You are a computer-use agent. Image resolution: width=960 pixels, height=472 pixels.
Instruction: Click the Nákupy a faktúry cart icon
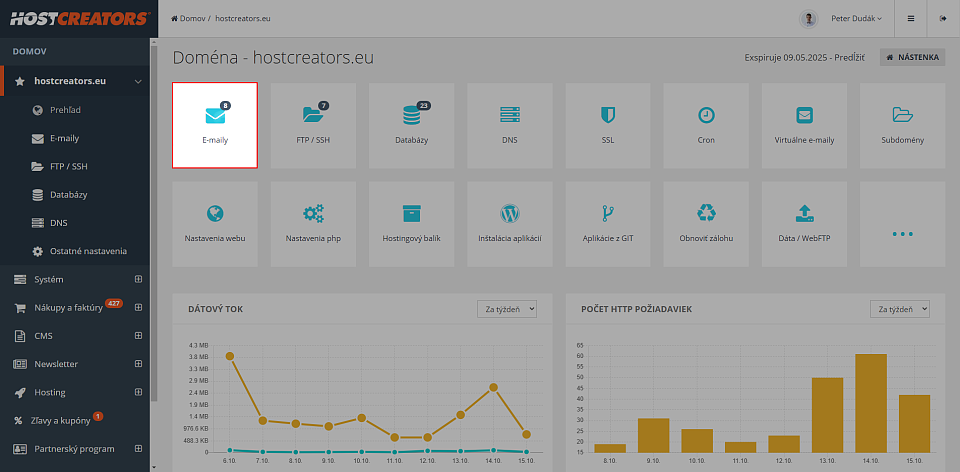(20, 308)
